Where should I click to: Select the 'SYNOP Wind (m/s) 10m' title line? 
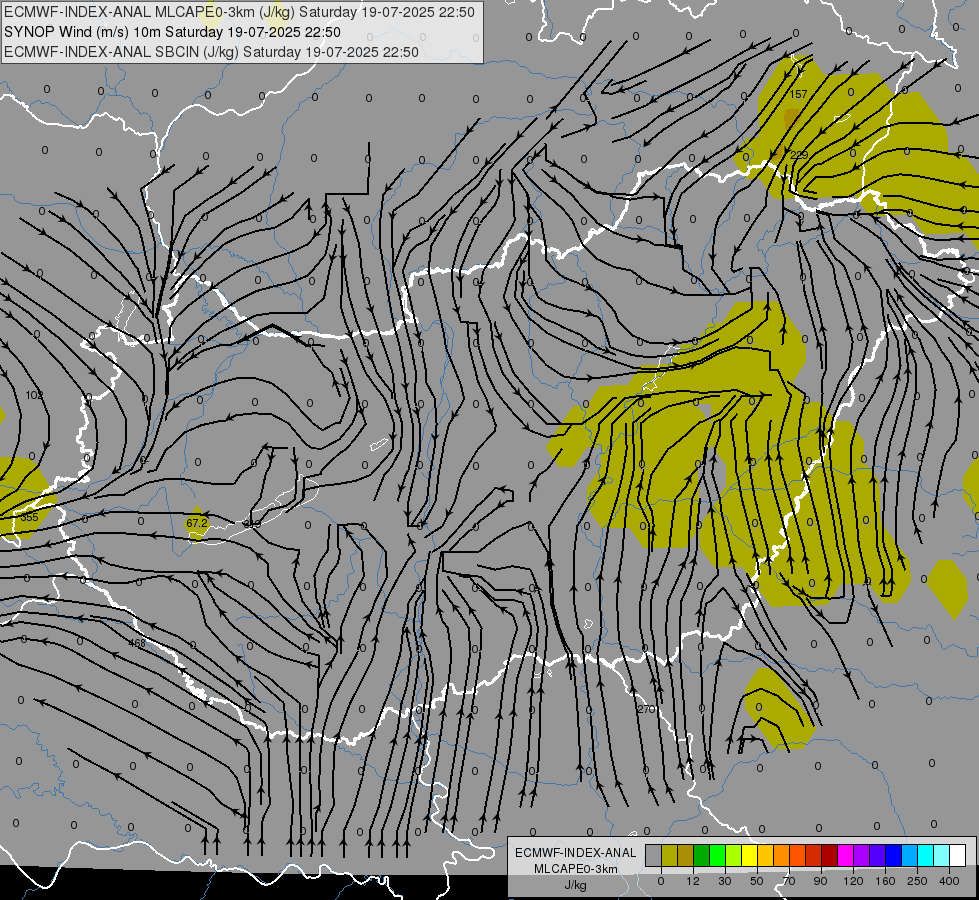[172, 32]
